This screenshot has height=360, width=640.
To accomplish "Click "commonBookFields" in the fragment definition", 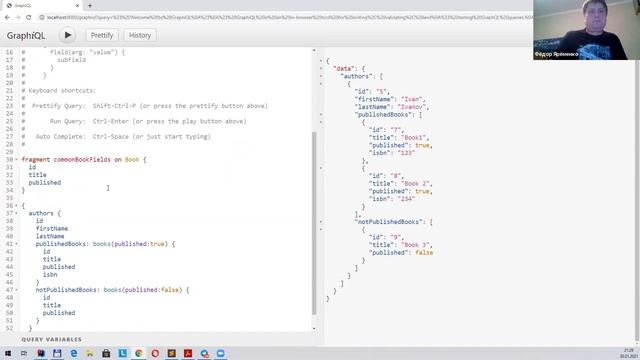I will click(x=82, y=160).
